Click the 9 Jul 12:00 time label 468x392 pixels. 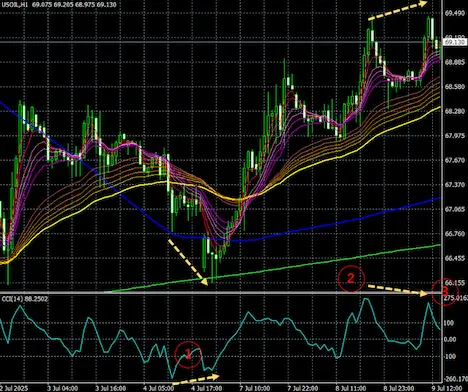[x=447, y=388]
